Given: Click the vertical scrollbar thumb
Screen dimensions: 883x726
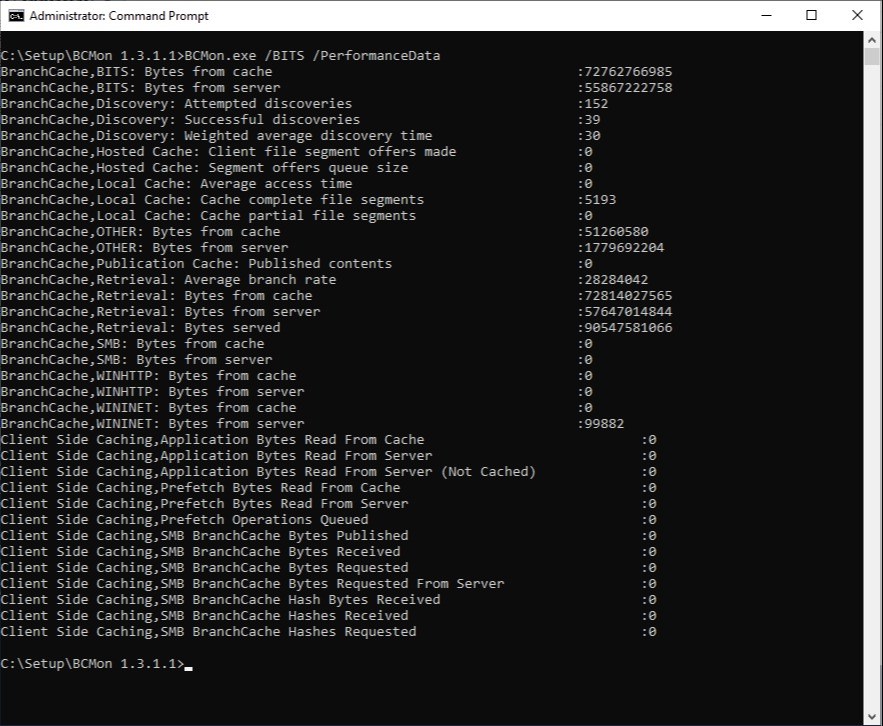Looking at the screenshot, I should (872, 58).
